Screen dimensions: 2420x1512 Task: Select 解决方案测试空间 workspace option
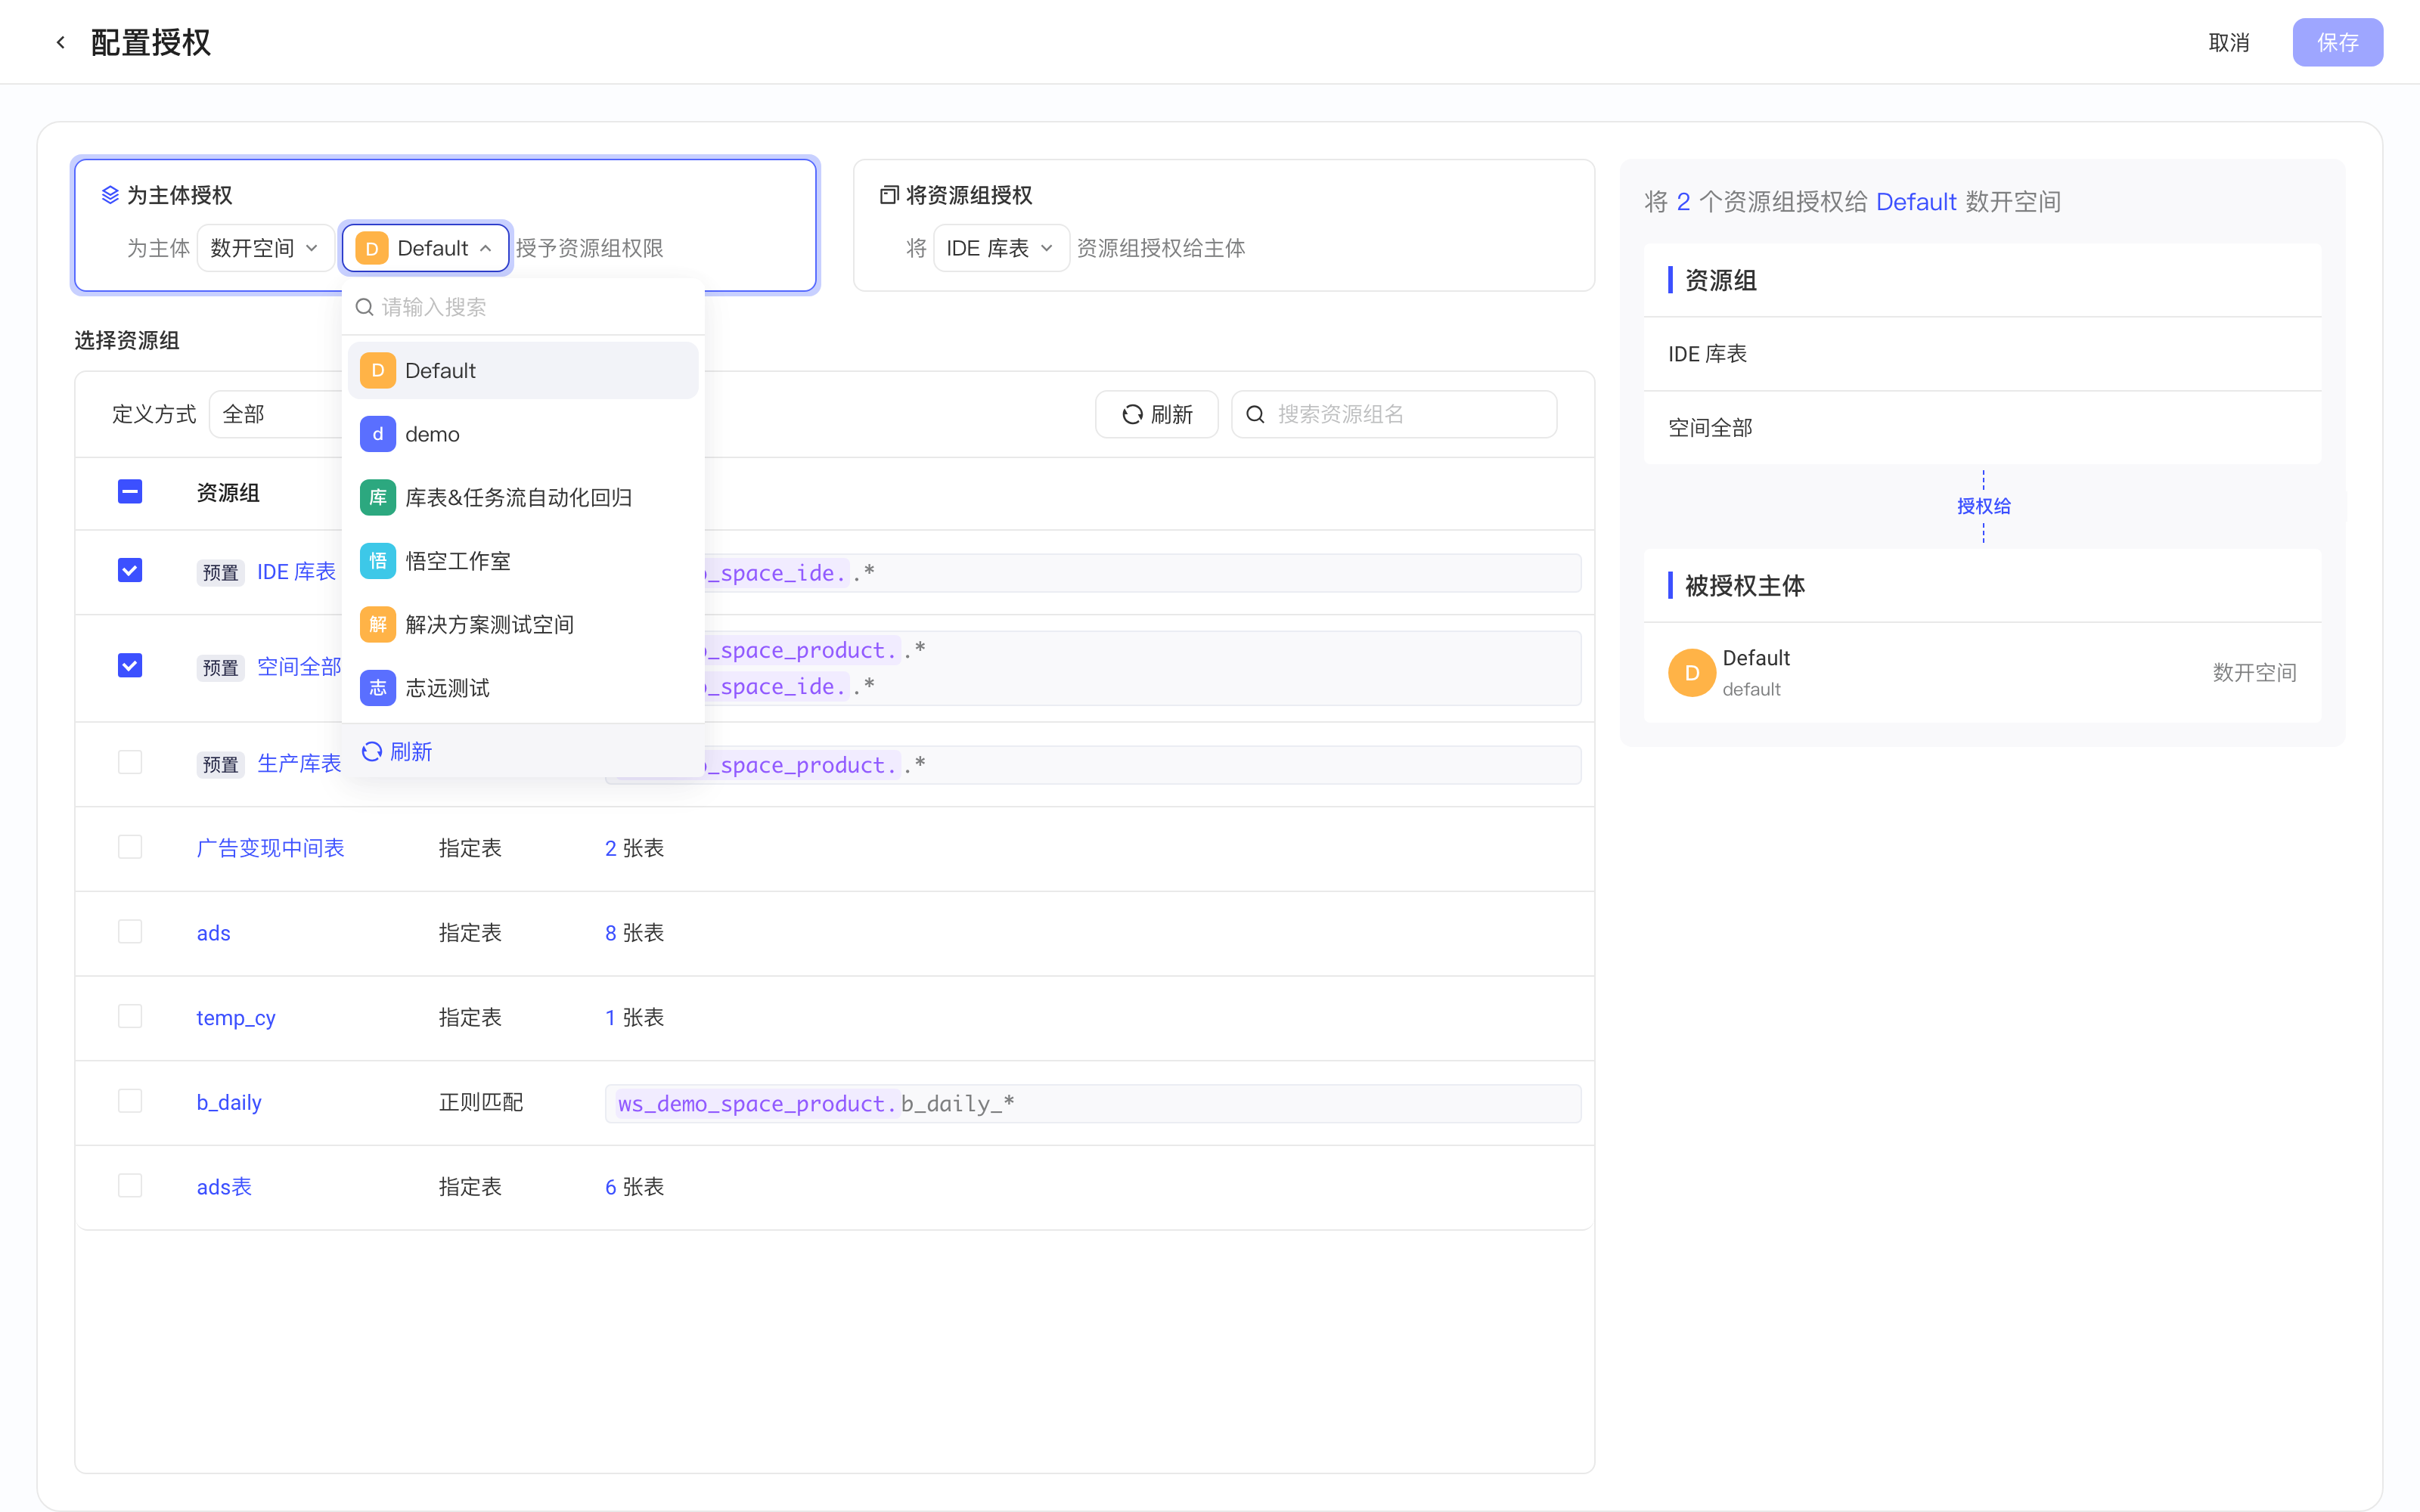523,625
